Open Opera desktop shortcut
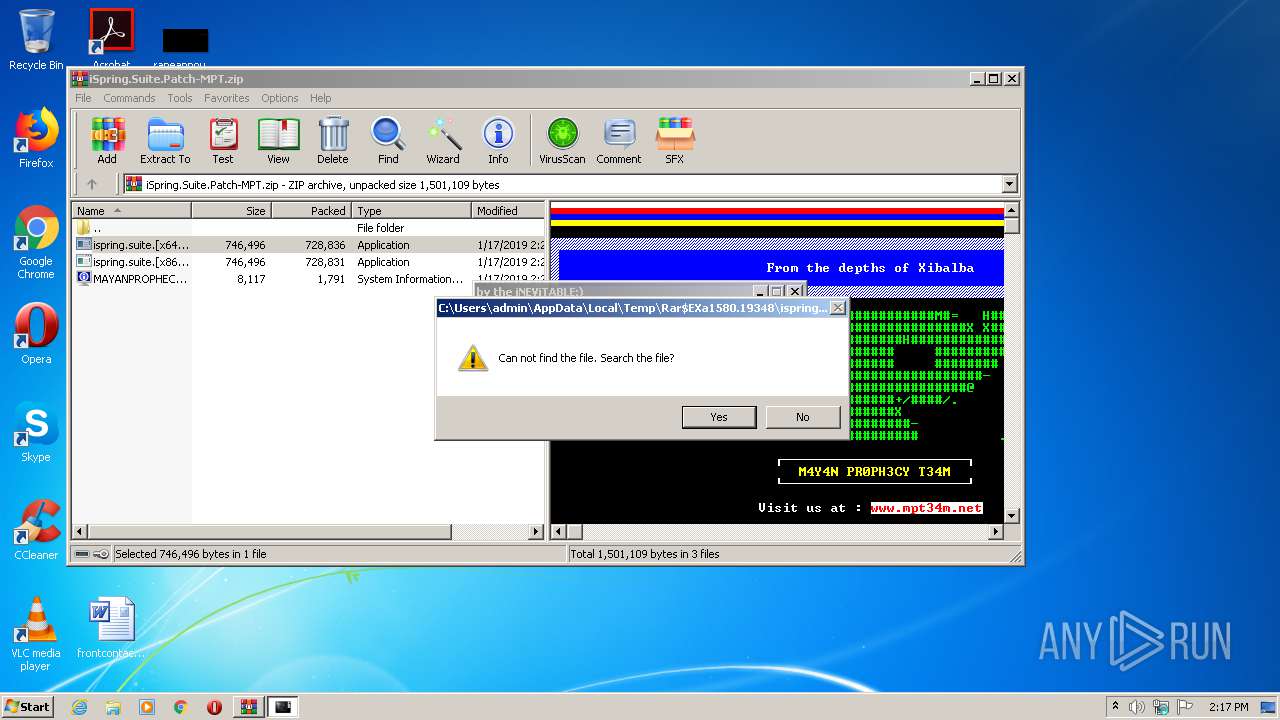This screenshot has height=720, width=1280. point(36,334)
